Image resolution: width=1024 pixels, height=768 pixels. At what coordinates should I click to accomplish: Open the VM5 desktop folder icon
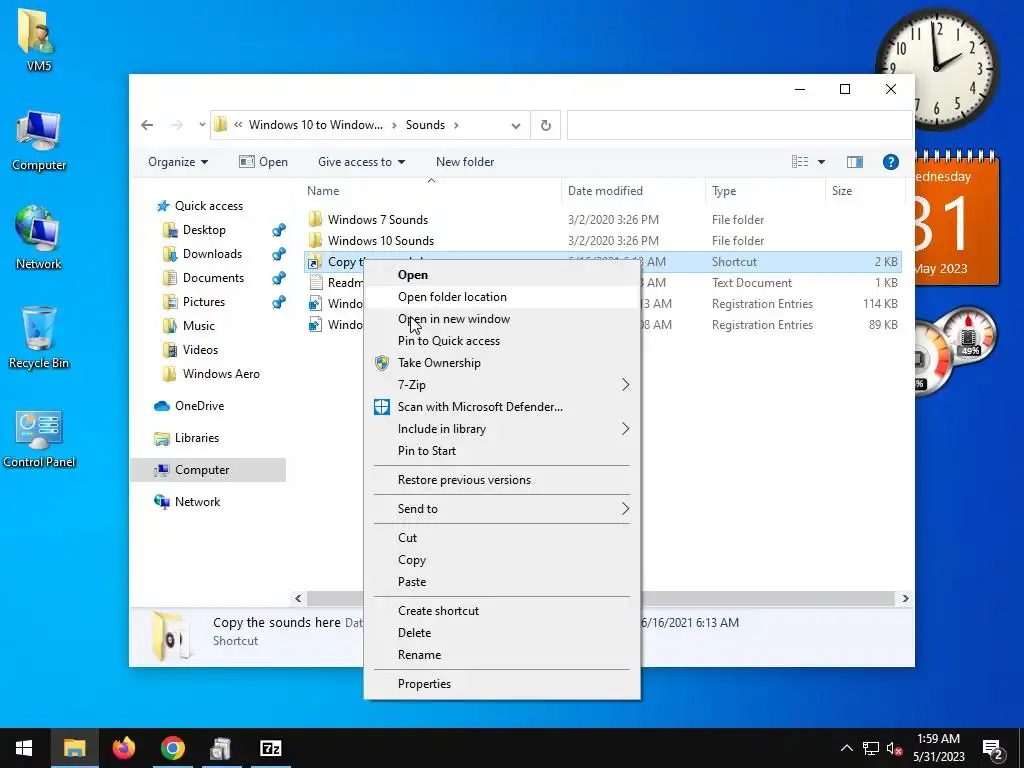(x=39, y=39)
